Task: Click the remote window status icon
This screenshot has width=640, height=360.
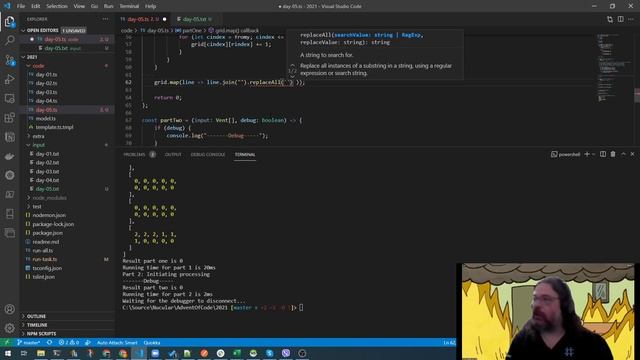Action: (7, 342)
